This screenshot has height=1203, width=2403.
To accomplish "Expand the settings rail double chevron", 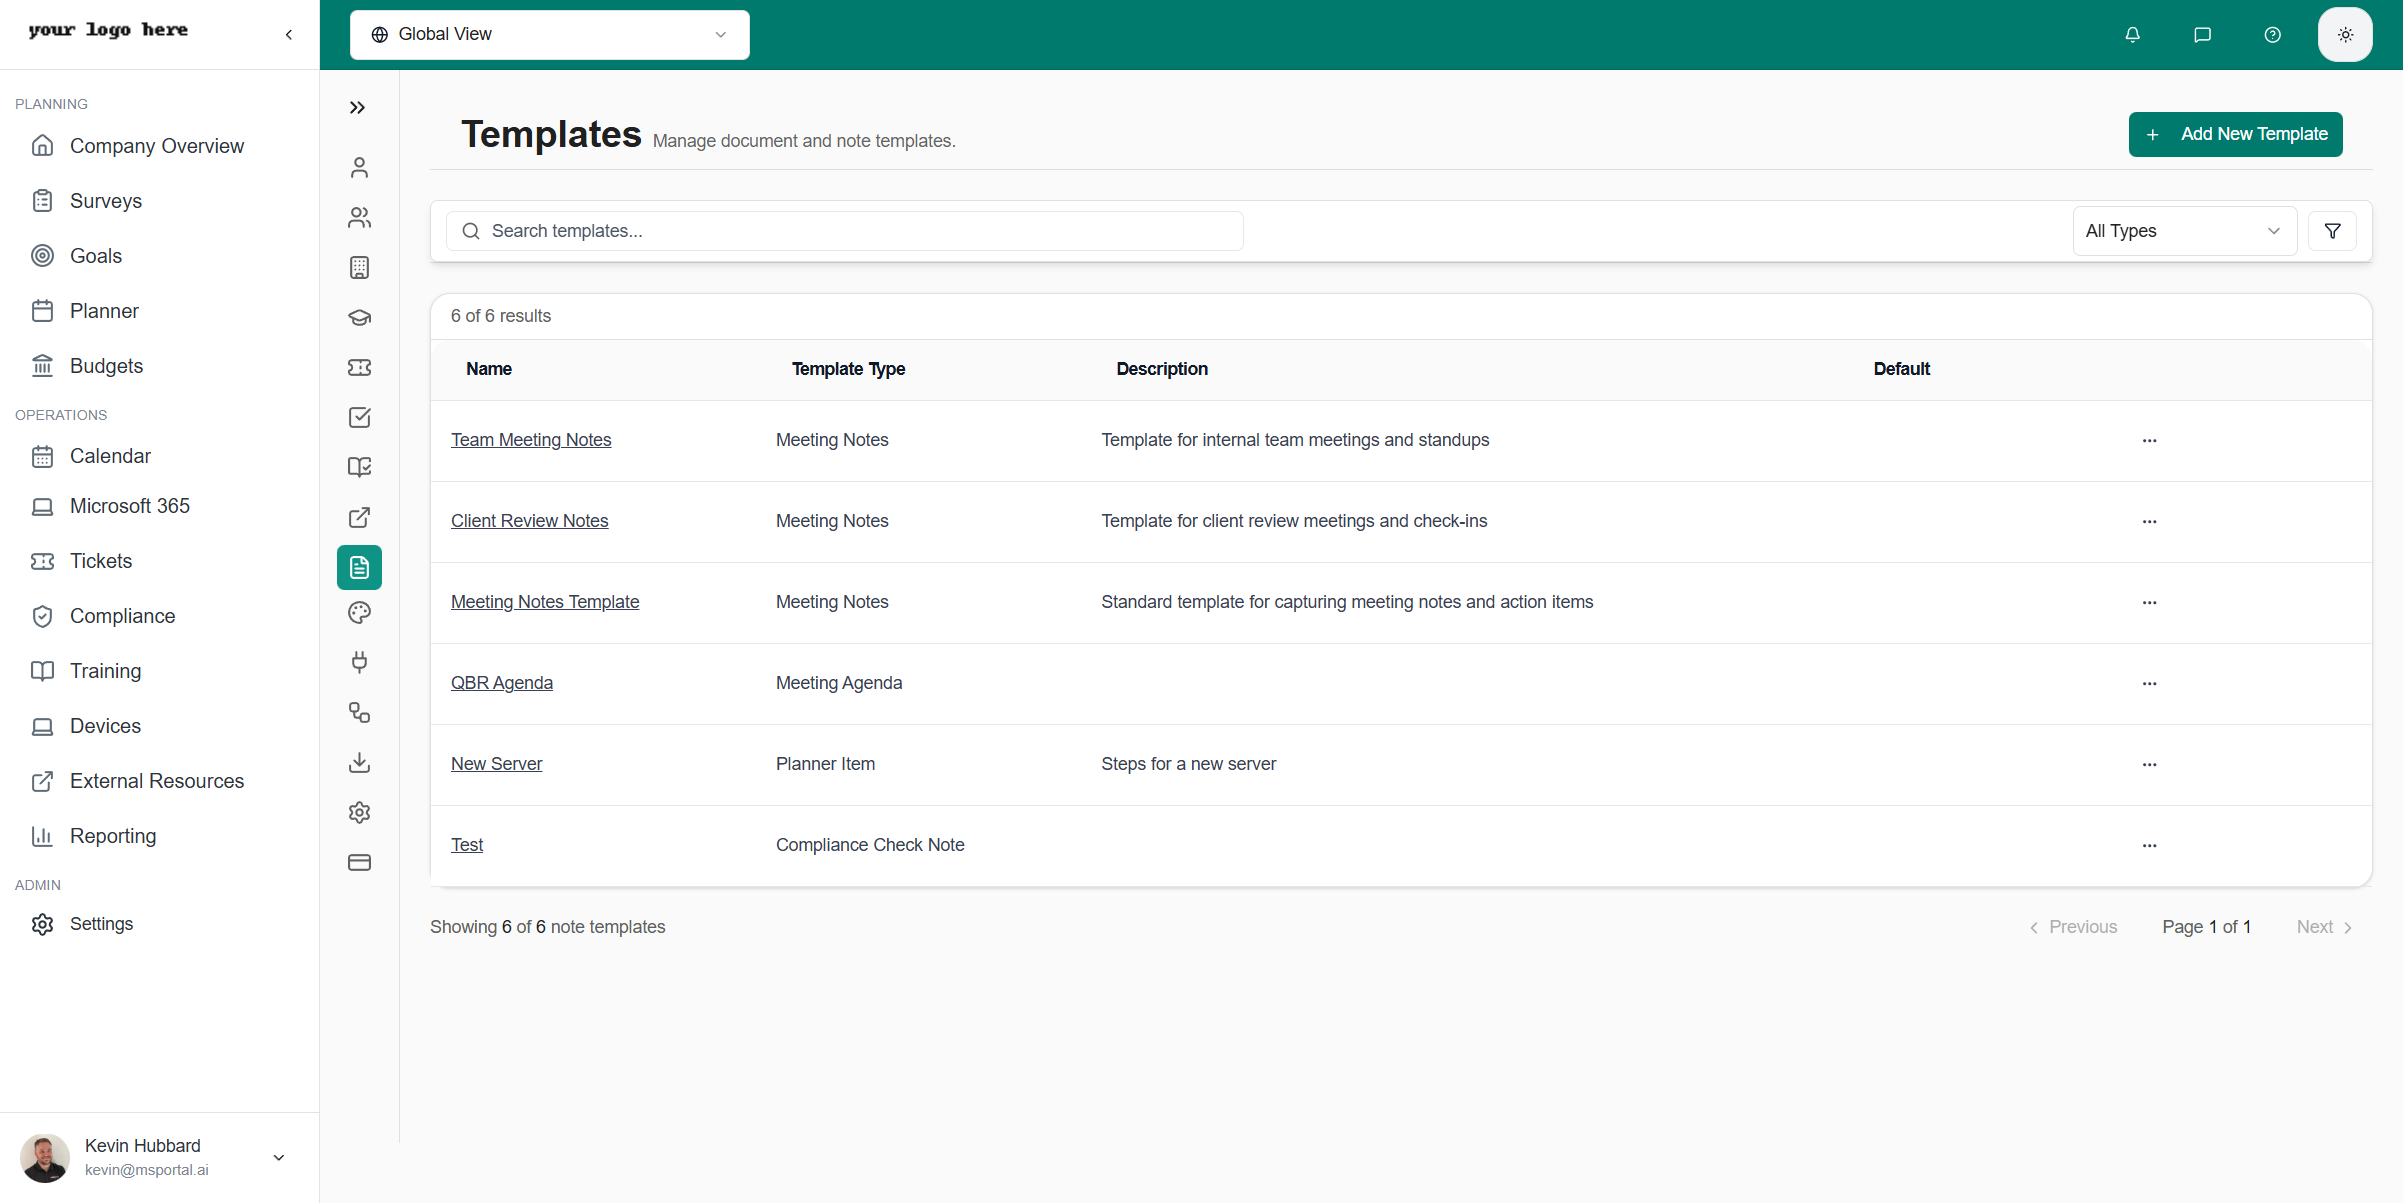I will click(x=357, y=108).
